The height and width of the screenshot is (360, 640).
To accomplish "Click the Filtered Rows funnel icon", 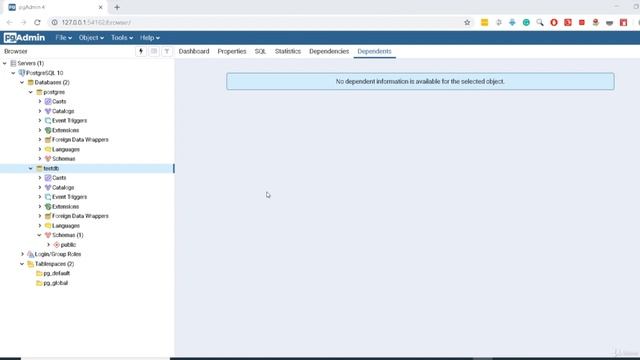I will click(167, 51).
